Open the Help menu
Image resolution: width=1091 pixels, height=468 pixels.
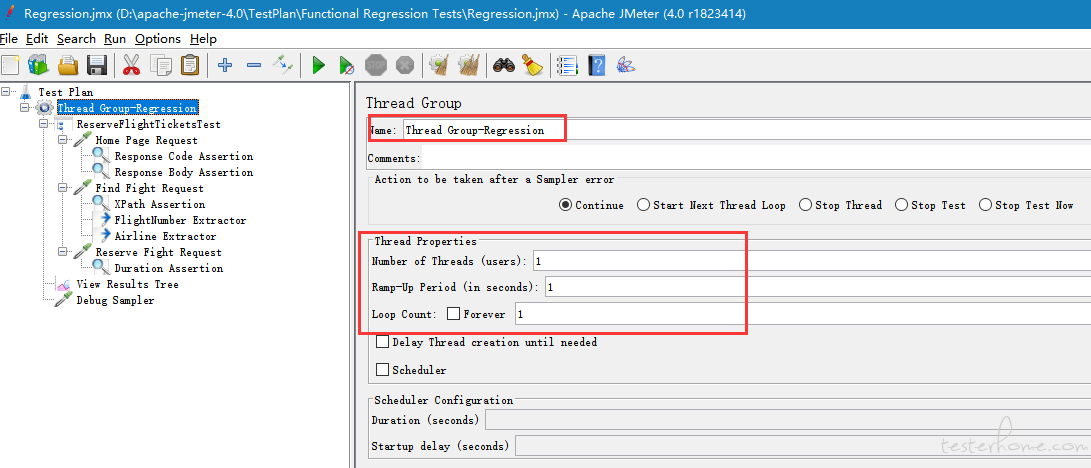(203, 39)
